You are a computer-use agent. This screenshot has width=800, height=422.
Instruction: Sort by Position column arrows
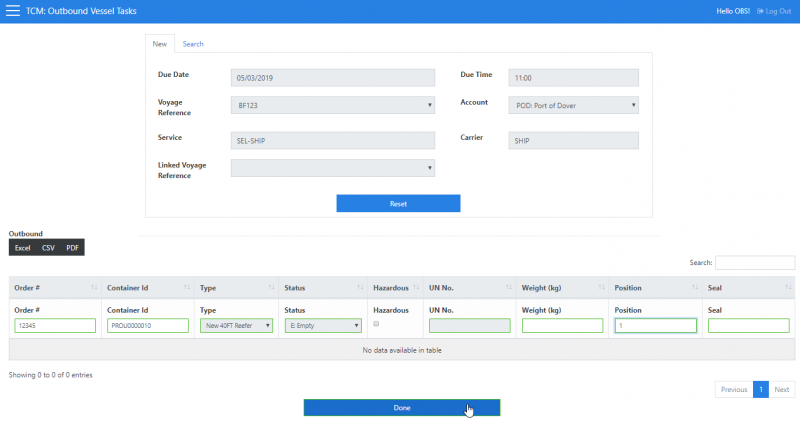tap(695, 288)
